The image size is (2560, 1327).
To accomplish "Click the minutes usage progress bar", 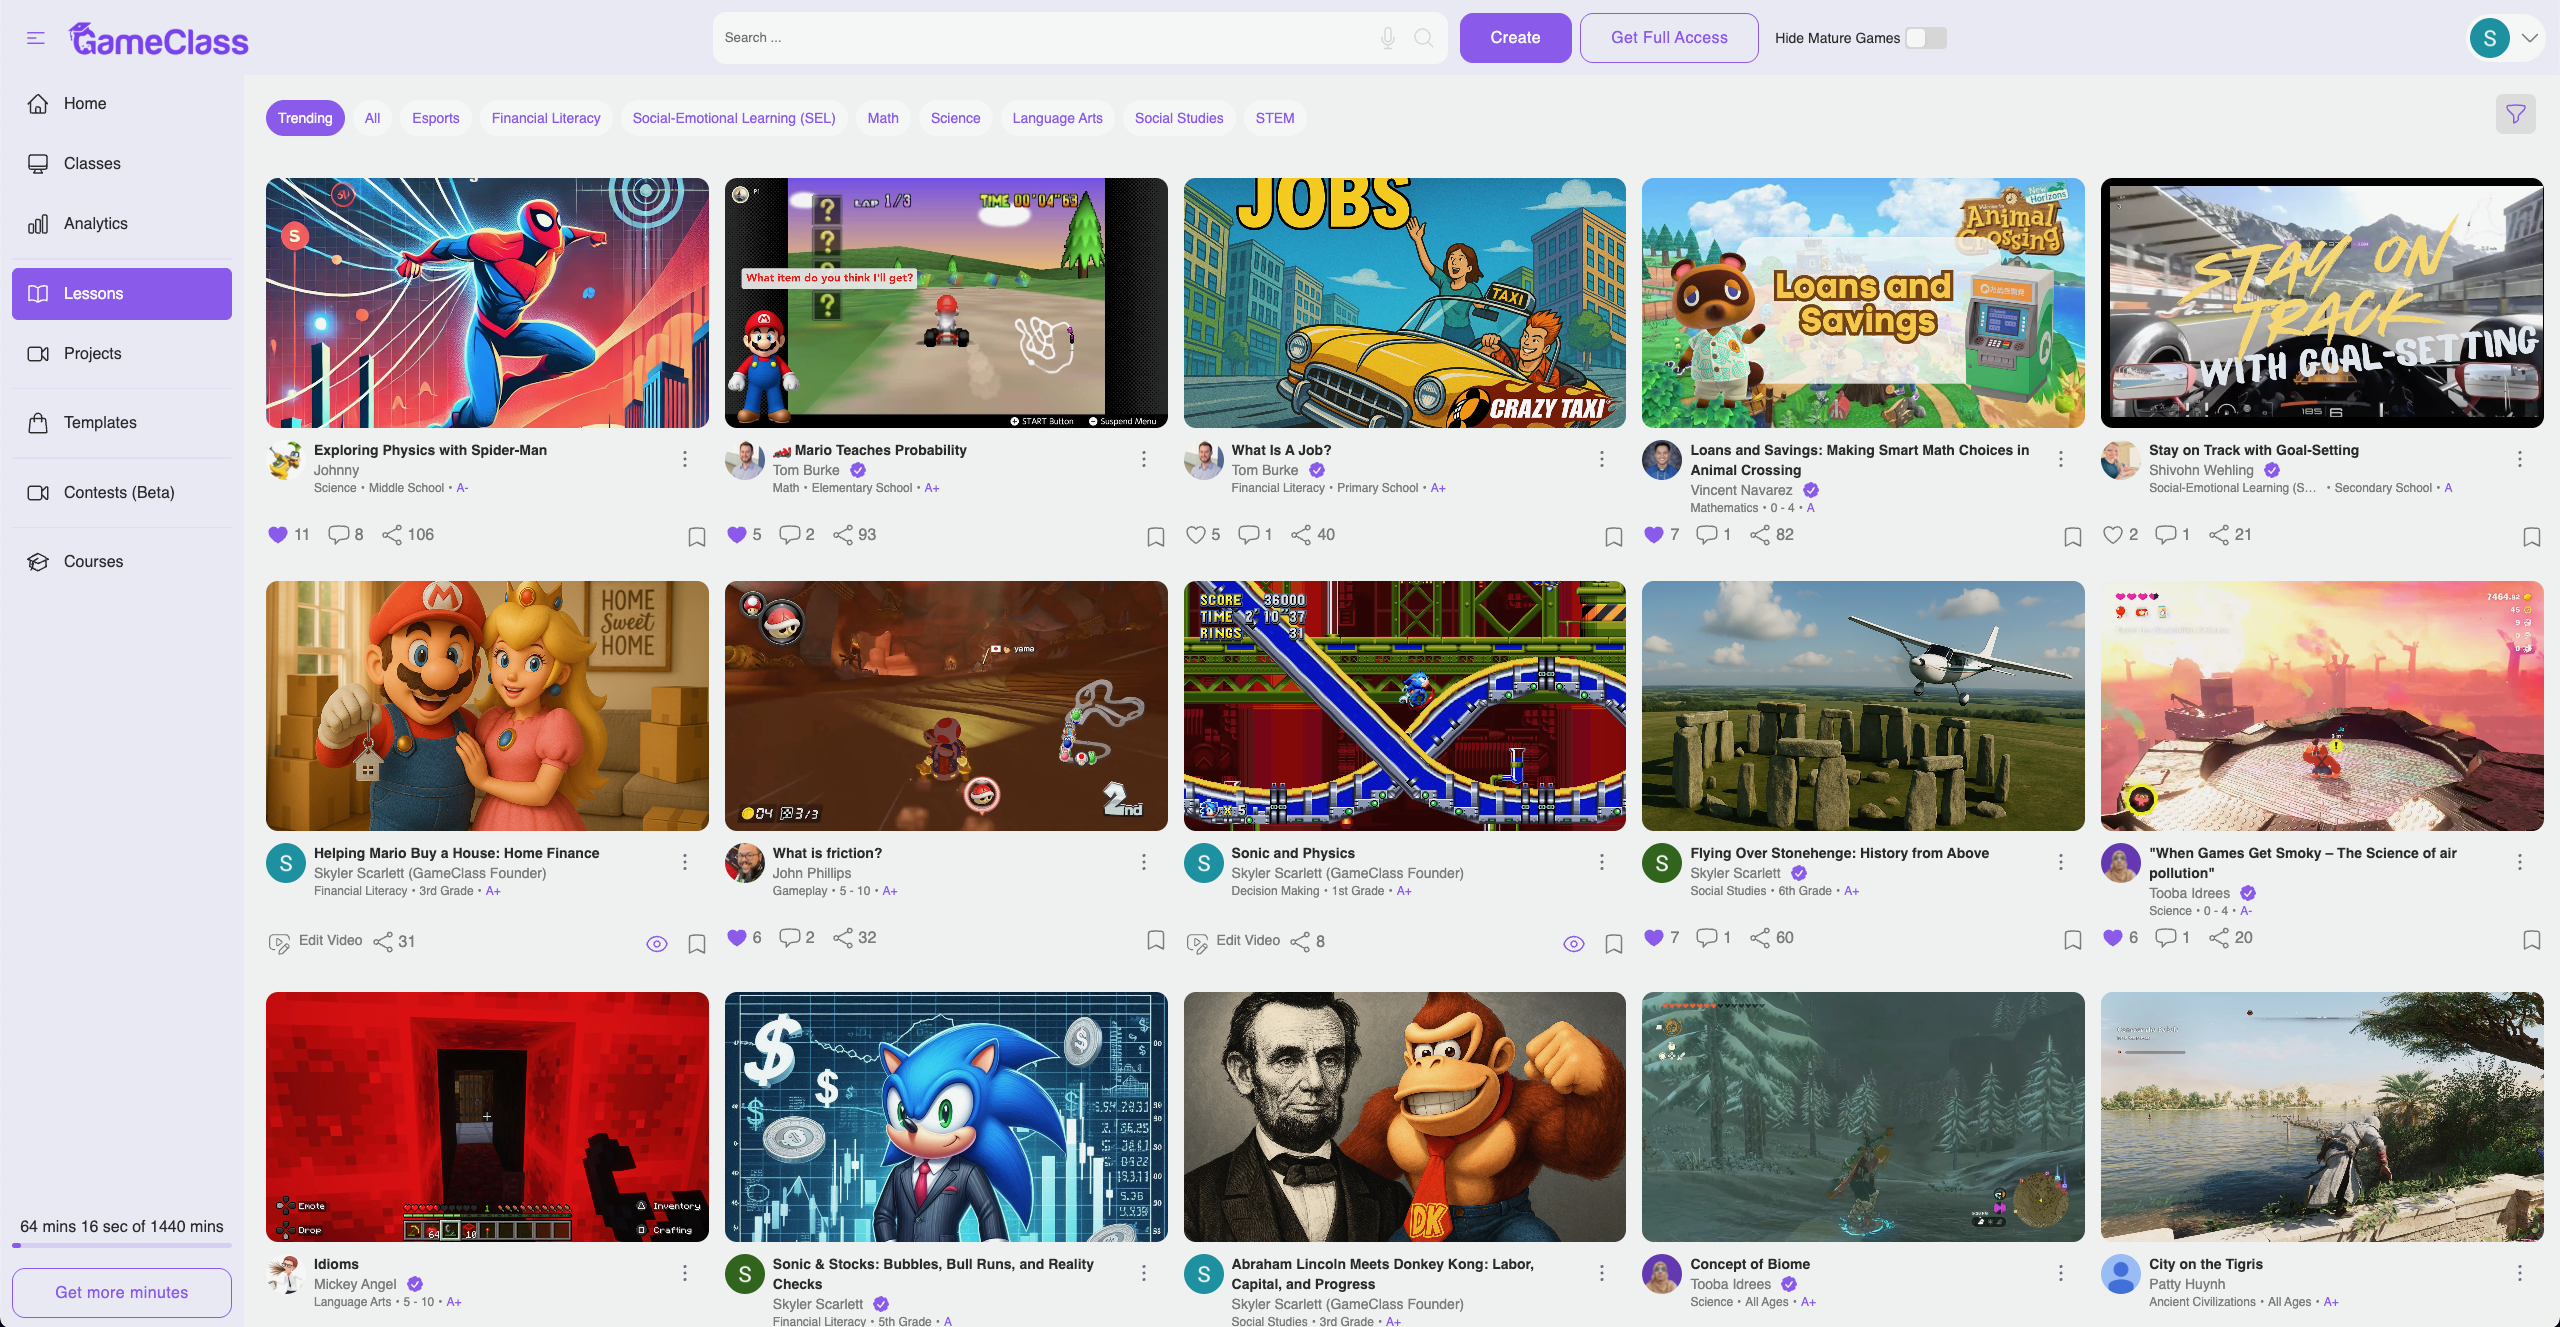I will click(x=122, y=1246).
